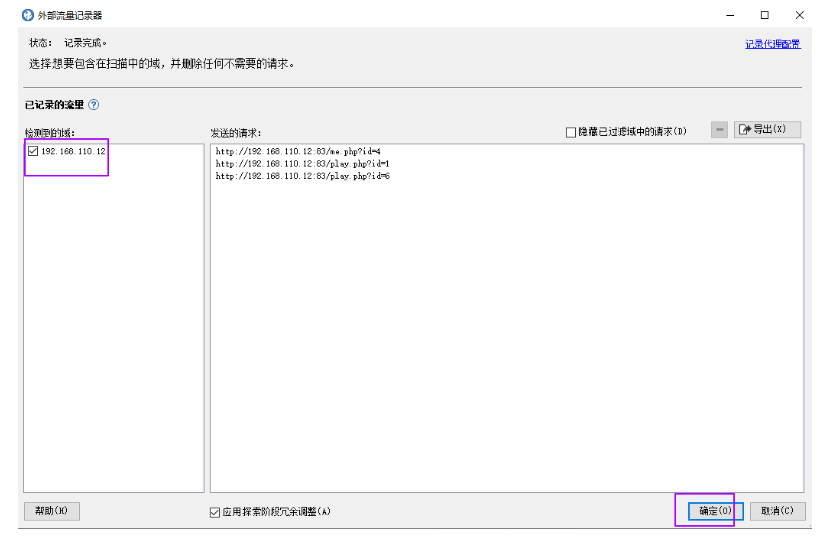Viewport: 840px width, 537px height.
Task: Select request play.php?id=6
Action: tap(302, 176)
